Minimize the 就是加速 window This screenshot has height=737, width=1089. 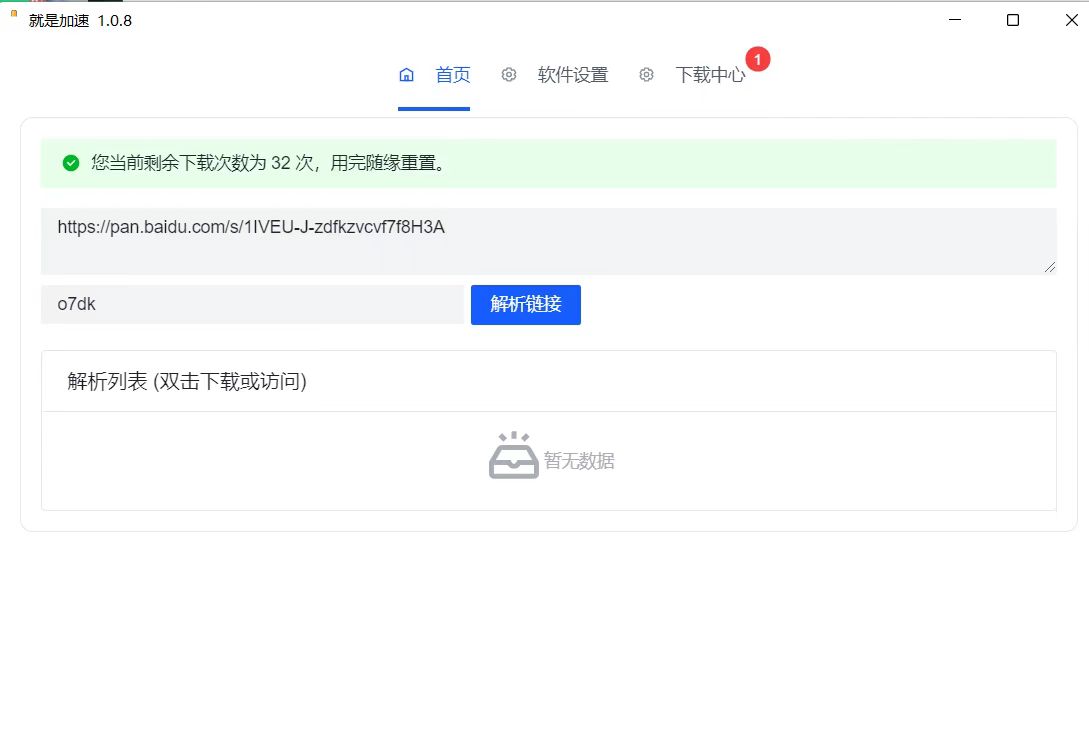coord(955,20)
